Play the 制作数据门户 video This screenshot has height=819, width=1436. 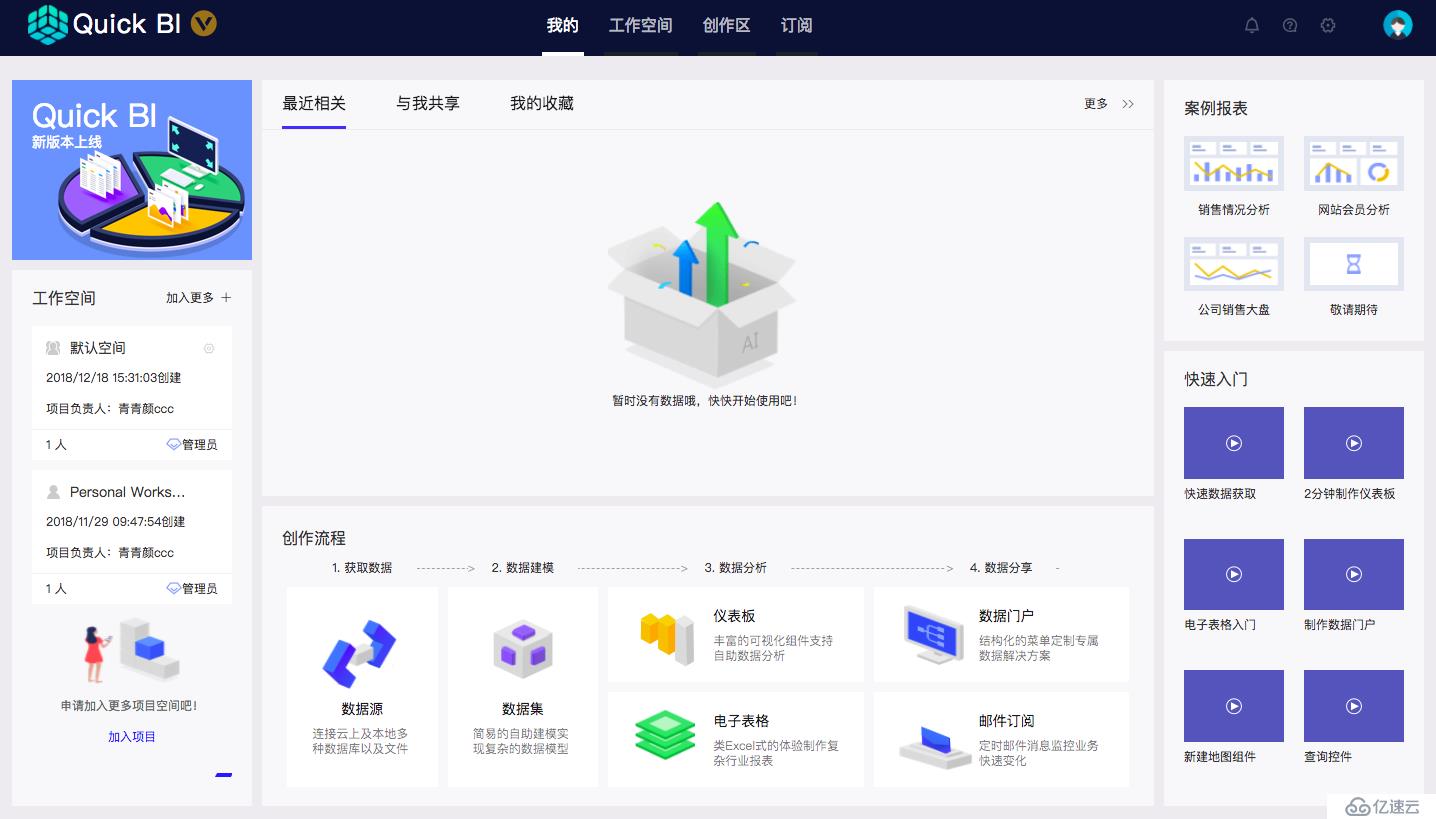1354,574
